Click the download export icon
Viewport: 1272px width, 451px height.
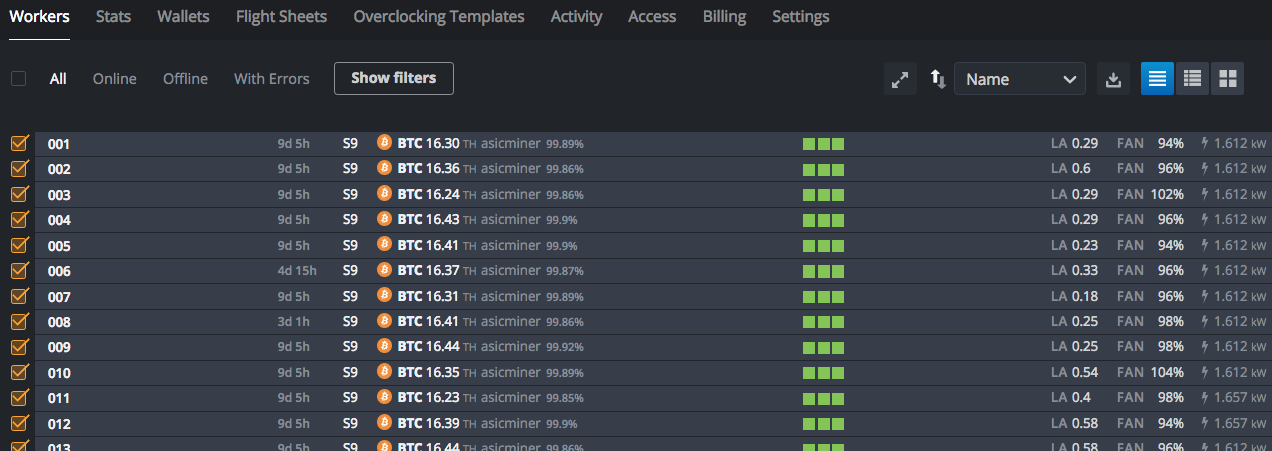pyautogui.click(x=1113, y=79)
